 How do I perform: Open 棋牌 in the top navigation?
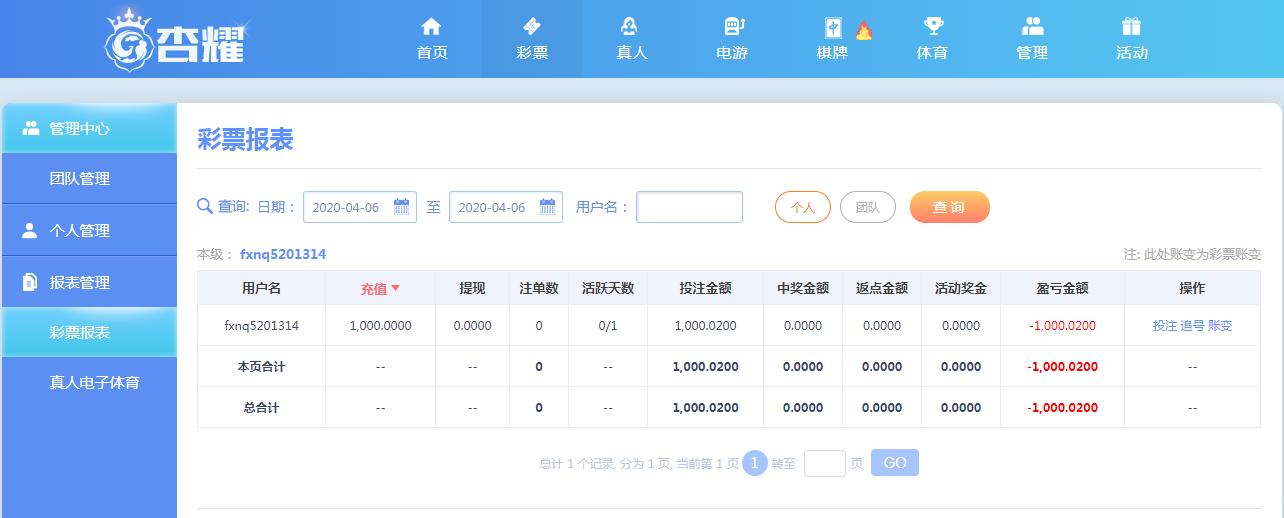tap(832, 39)
